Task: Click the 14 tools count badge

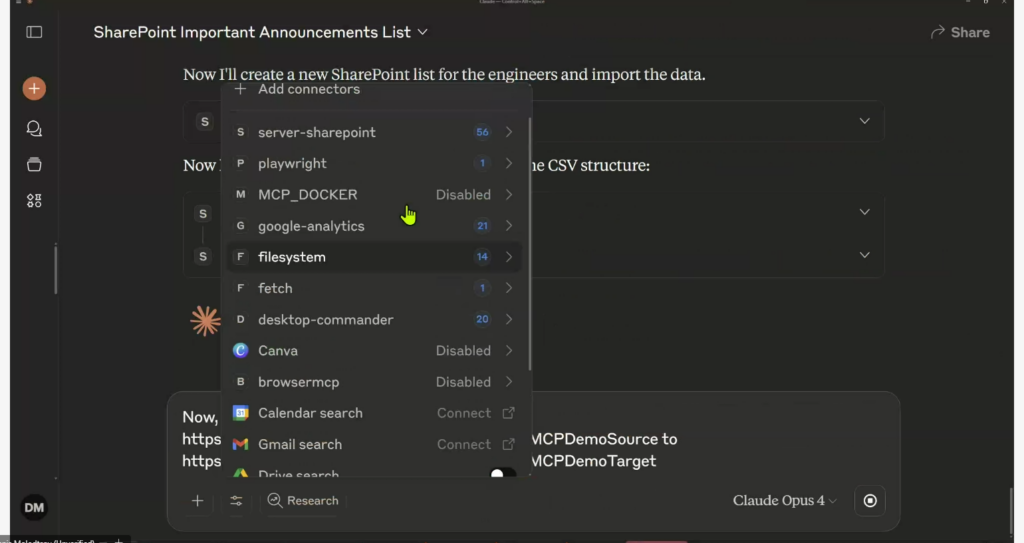Action: 482,257
